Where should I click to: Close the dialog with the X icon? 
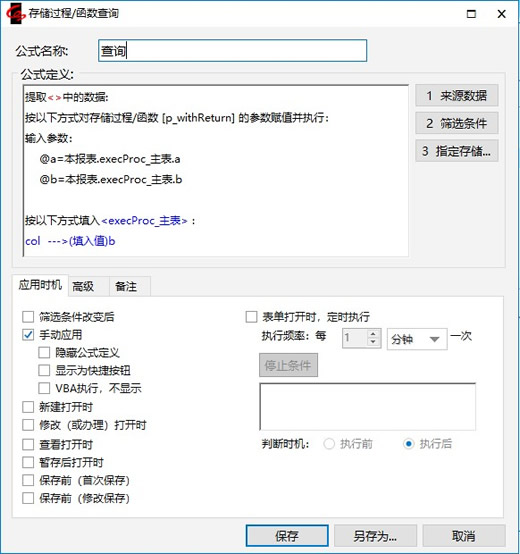(501, 14)
